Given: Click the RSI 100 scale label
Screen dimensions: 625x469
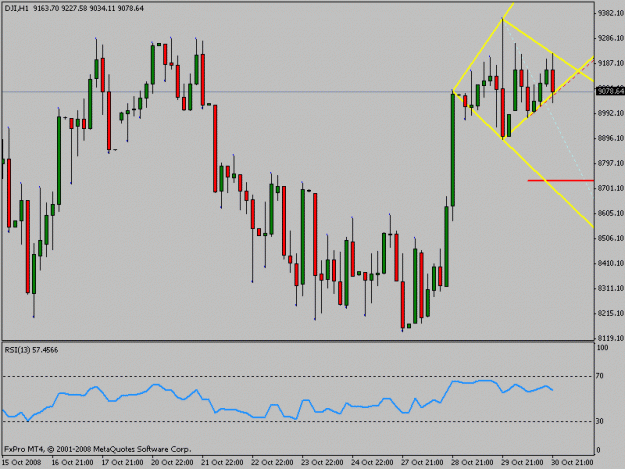Looking at the screenshot, I should coord(602,347).
